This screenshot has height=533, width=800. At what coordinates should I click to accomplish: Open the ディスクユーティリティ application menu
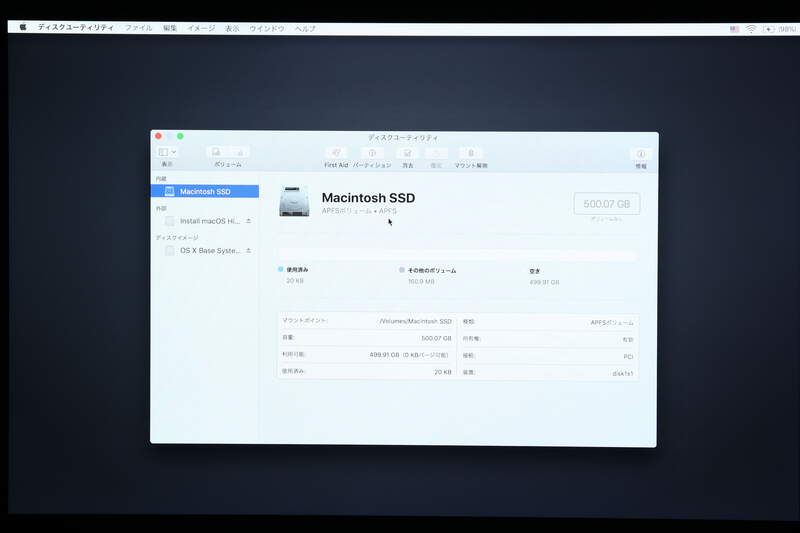tap(76, 27)
